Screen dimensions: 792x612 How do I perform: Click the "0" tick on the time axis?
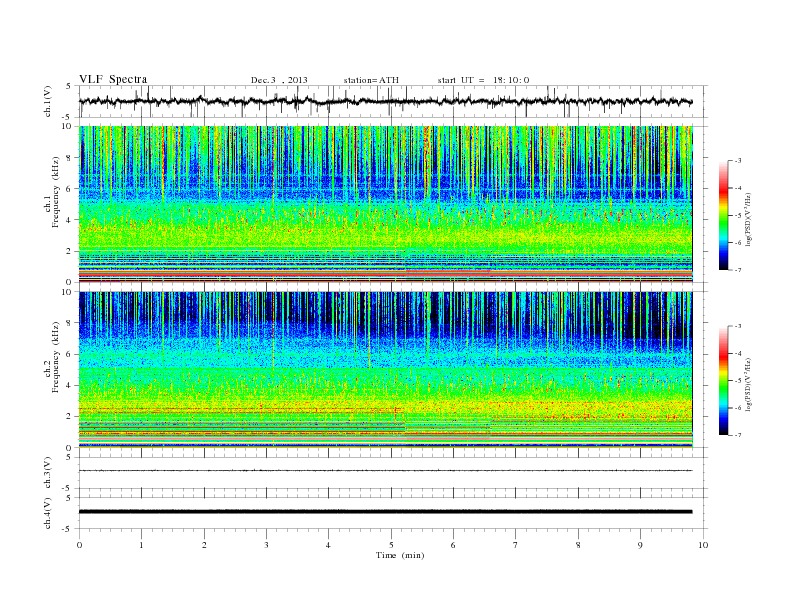click(79, 545)
